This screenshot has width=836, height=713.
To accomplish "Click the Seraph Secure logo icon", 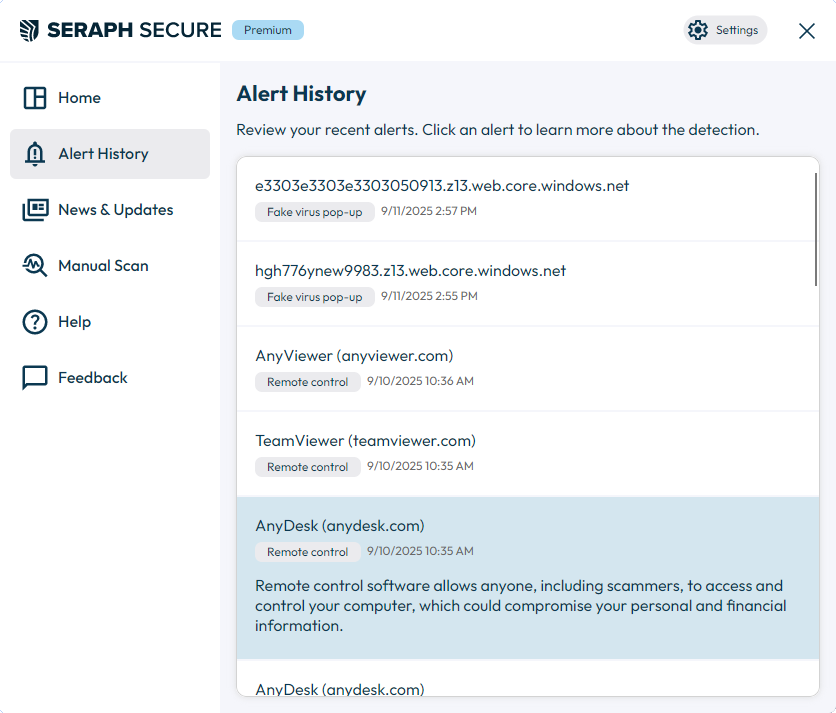I will [29, 30].
